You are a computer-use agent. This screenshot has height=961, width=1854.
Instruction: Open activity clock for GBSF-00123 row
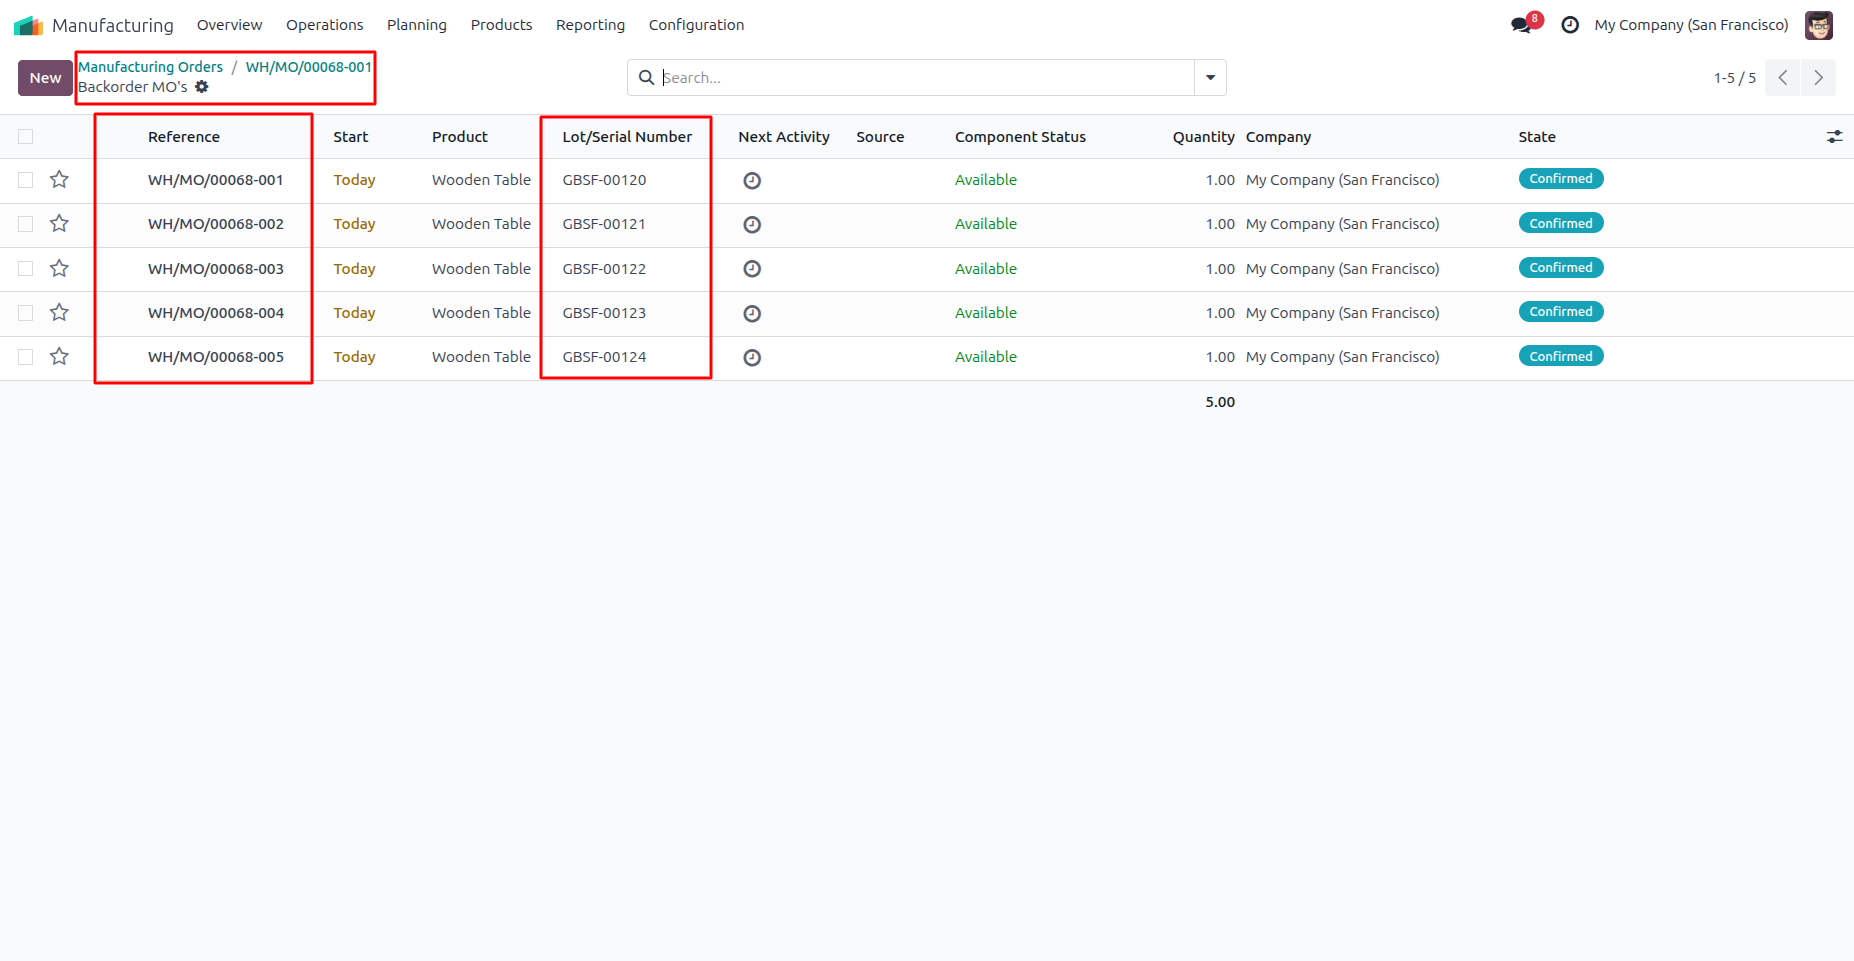pos(752,314)
